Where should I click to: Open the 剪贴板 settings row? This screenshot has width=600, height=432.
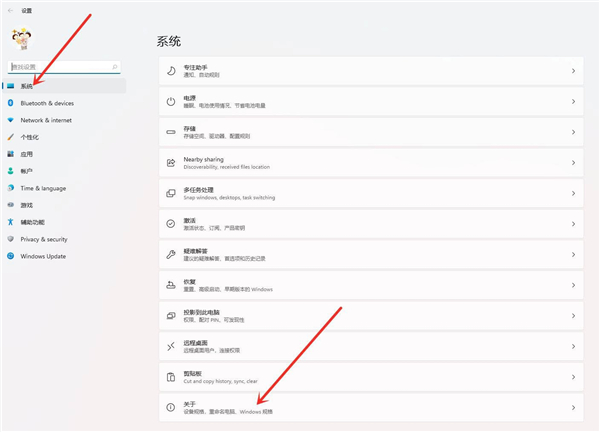370,377
